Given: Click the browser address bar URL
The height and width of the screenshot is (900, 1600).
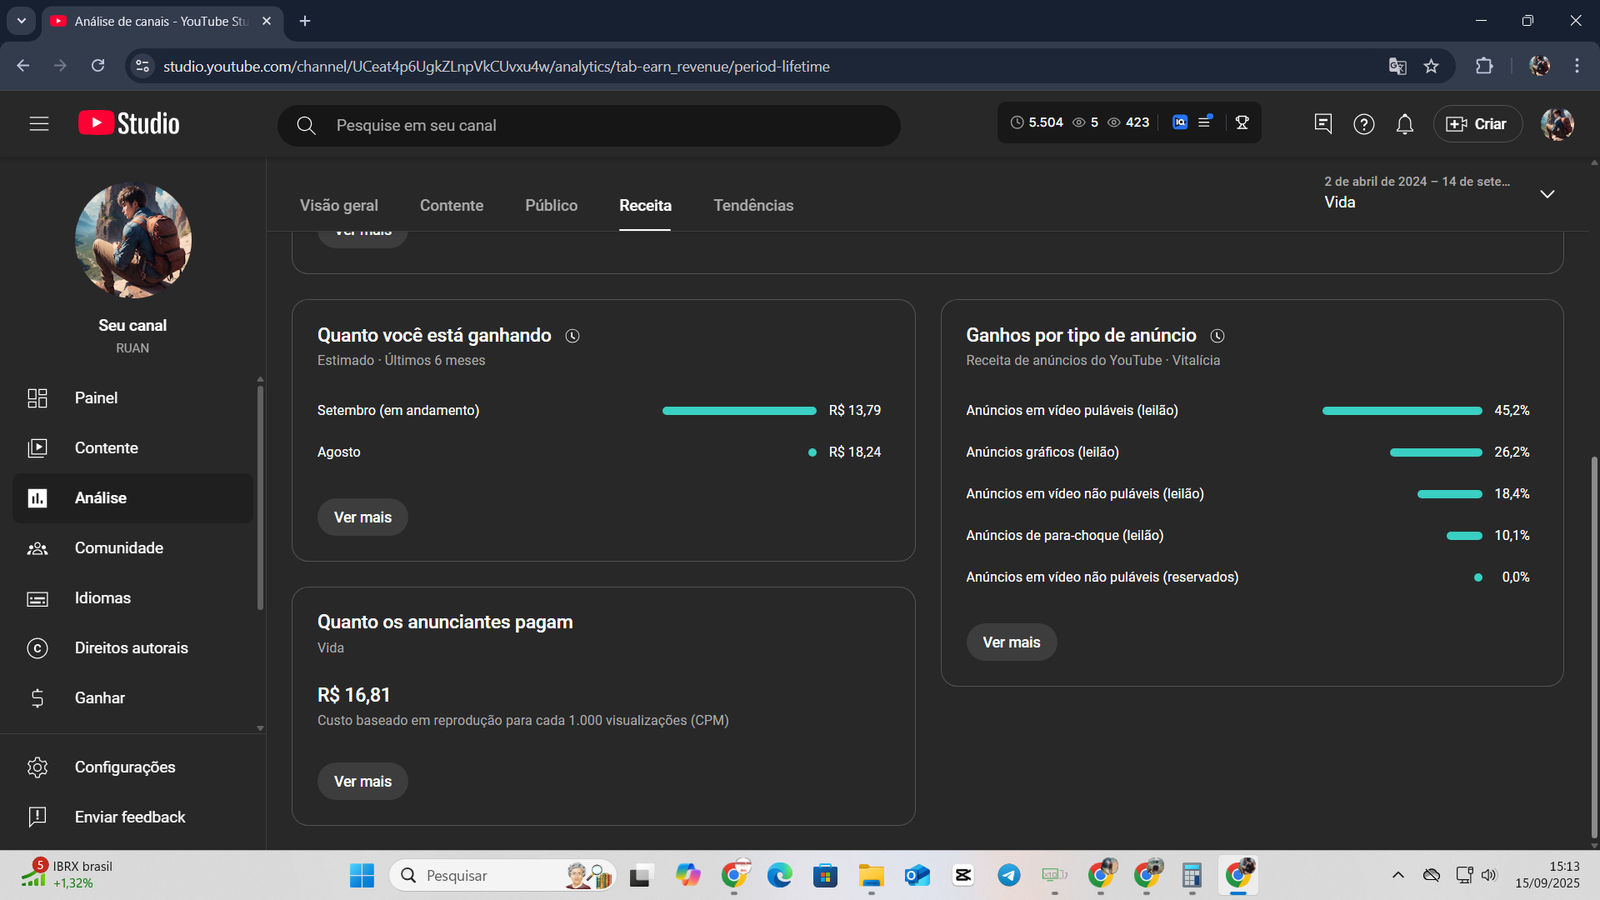Looking at the screenshot, I should click(497, 66).
